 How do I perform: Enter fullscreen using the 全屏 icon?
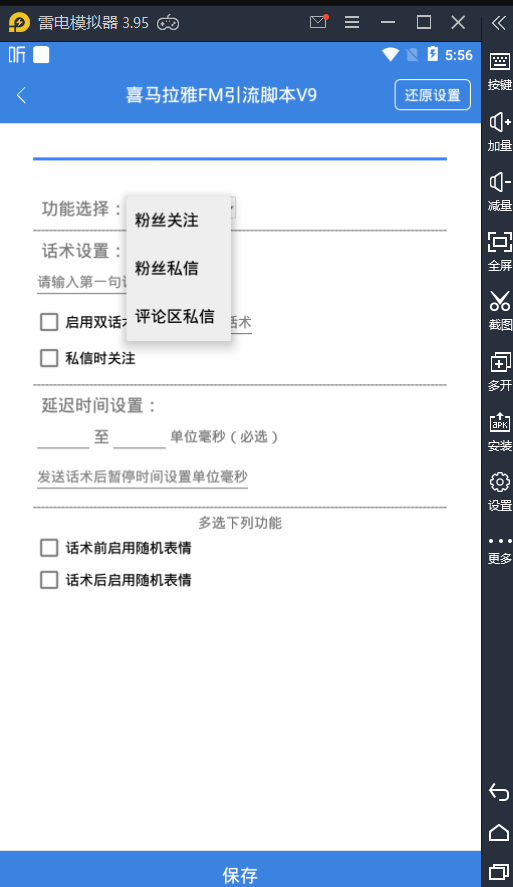coord(499,251)
